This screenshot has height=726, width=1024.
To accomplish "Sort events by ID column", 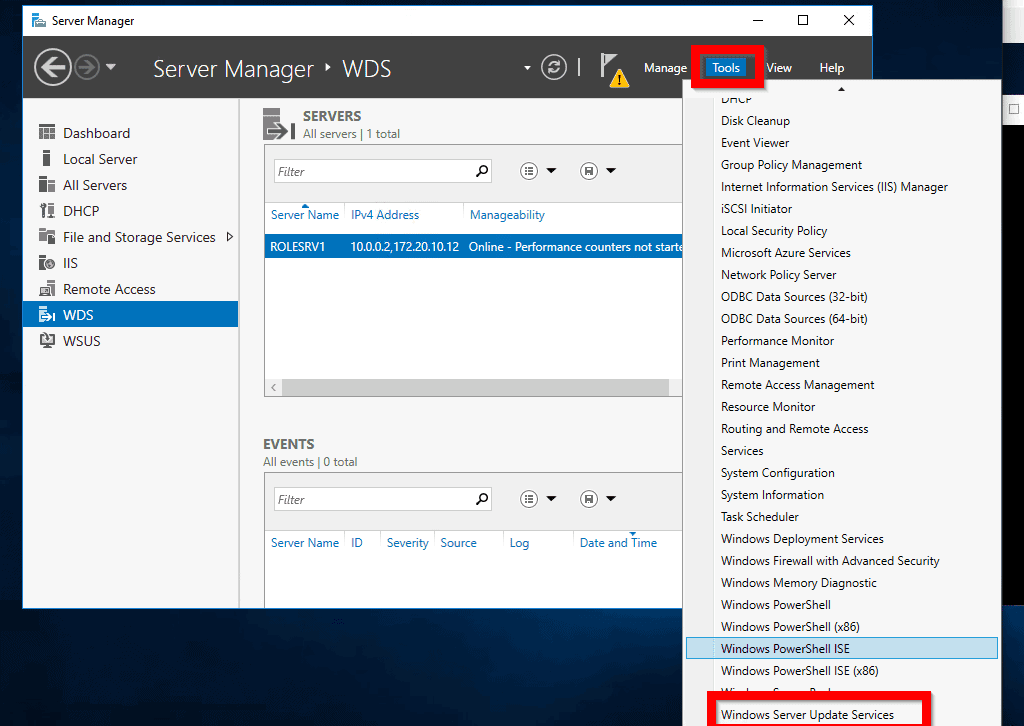I will coord(357,543).
